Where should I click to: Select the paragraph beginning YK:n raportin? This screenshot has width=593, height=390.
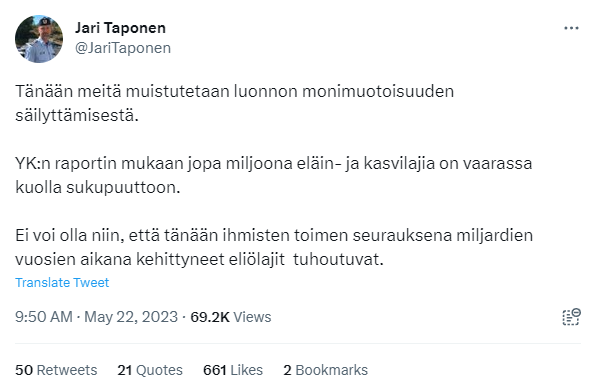click(273, 175)
